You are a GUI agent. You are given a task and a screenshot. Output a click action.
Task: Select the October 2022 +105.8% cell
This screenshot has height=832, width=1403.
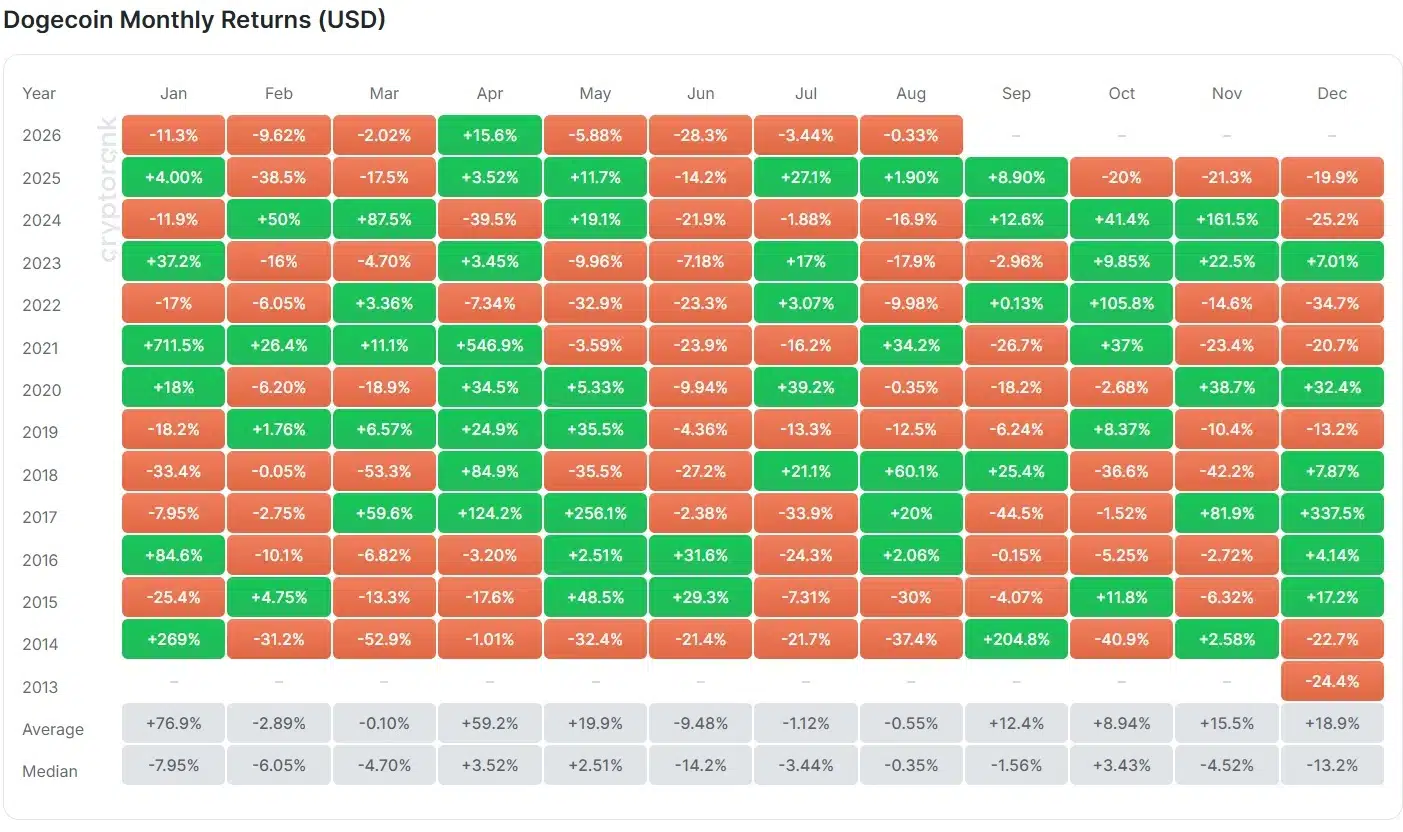1122,303
